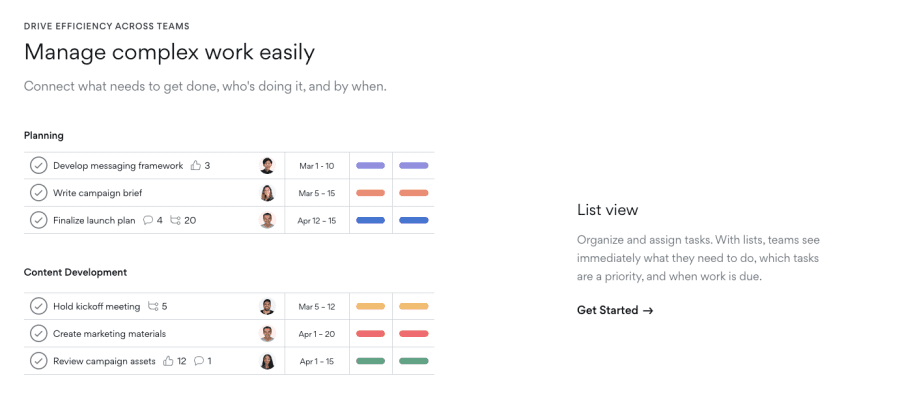This screenshot has width=900, height=419.
Task: Click comment icon on Finalize launch plan
Action: click(x=148, y=220)
